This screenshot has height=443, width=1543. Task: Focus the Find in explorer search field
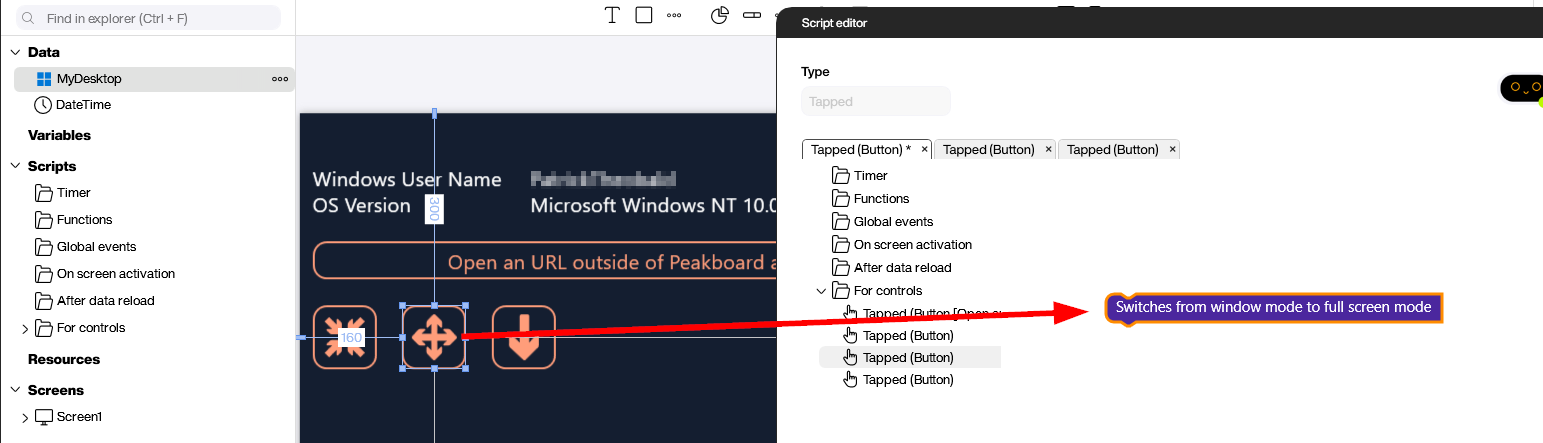(x=146, y=18)
